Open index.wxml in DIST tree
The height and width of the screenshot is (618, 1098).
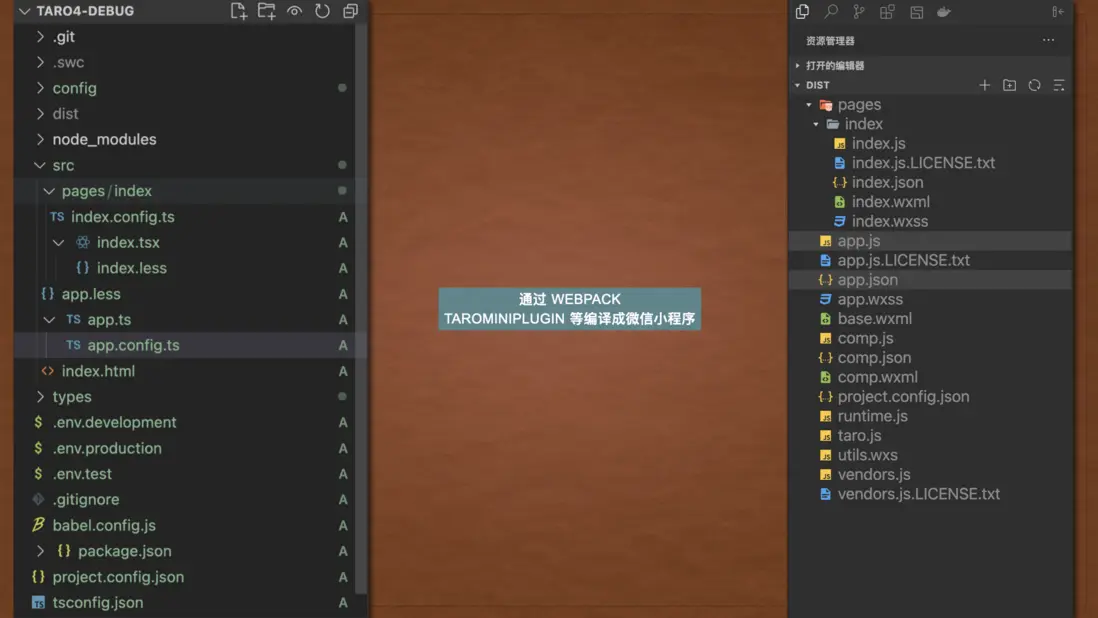(891, 202)
